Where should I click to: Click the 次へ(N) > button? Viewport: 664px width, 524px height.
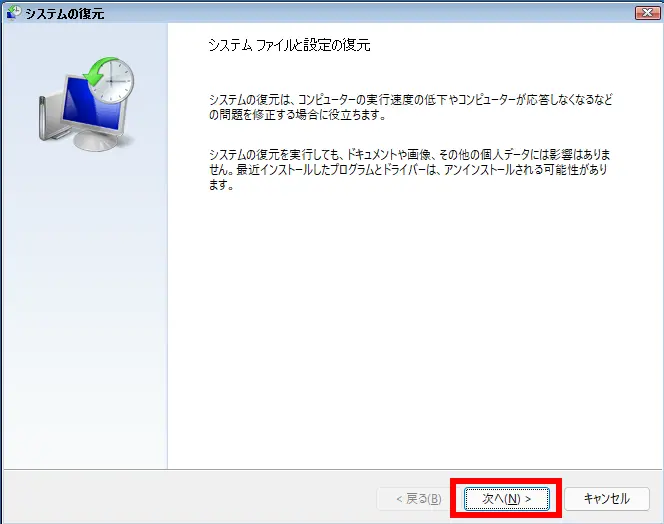pos(506,499)
